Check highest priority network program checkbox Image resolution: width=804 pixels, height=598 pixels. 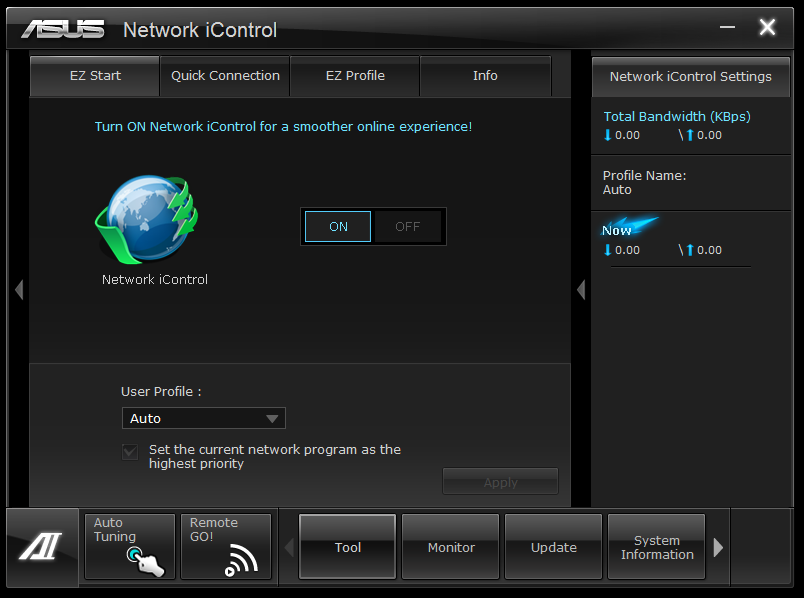pyautogui.click(x=130, y=452)
